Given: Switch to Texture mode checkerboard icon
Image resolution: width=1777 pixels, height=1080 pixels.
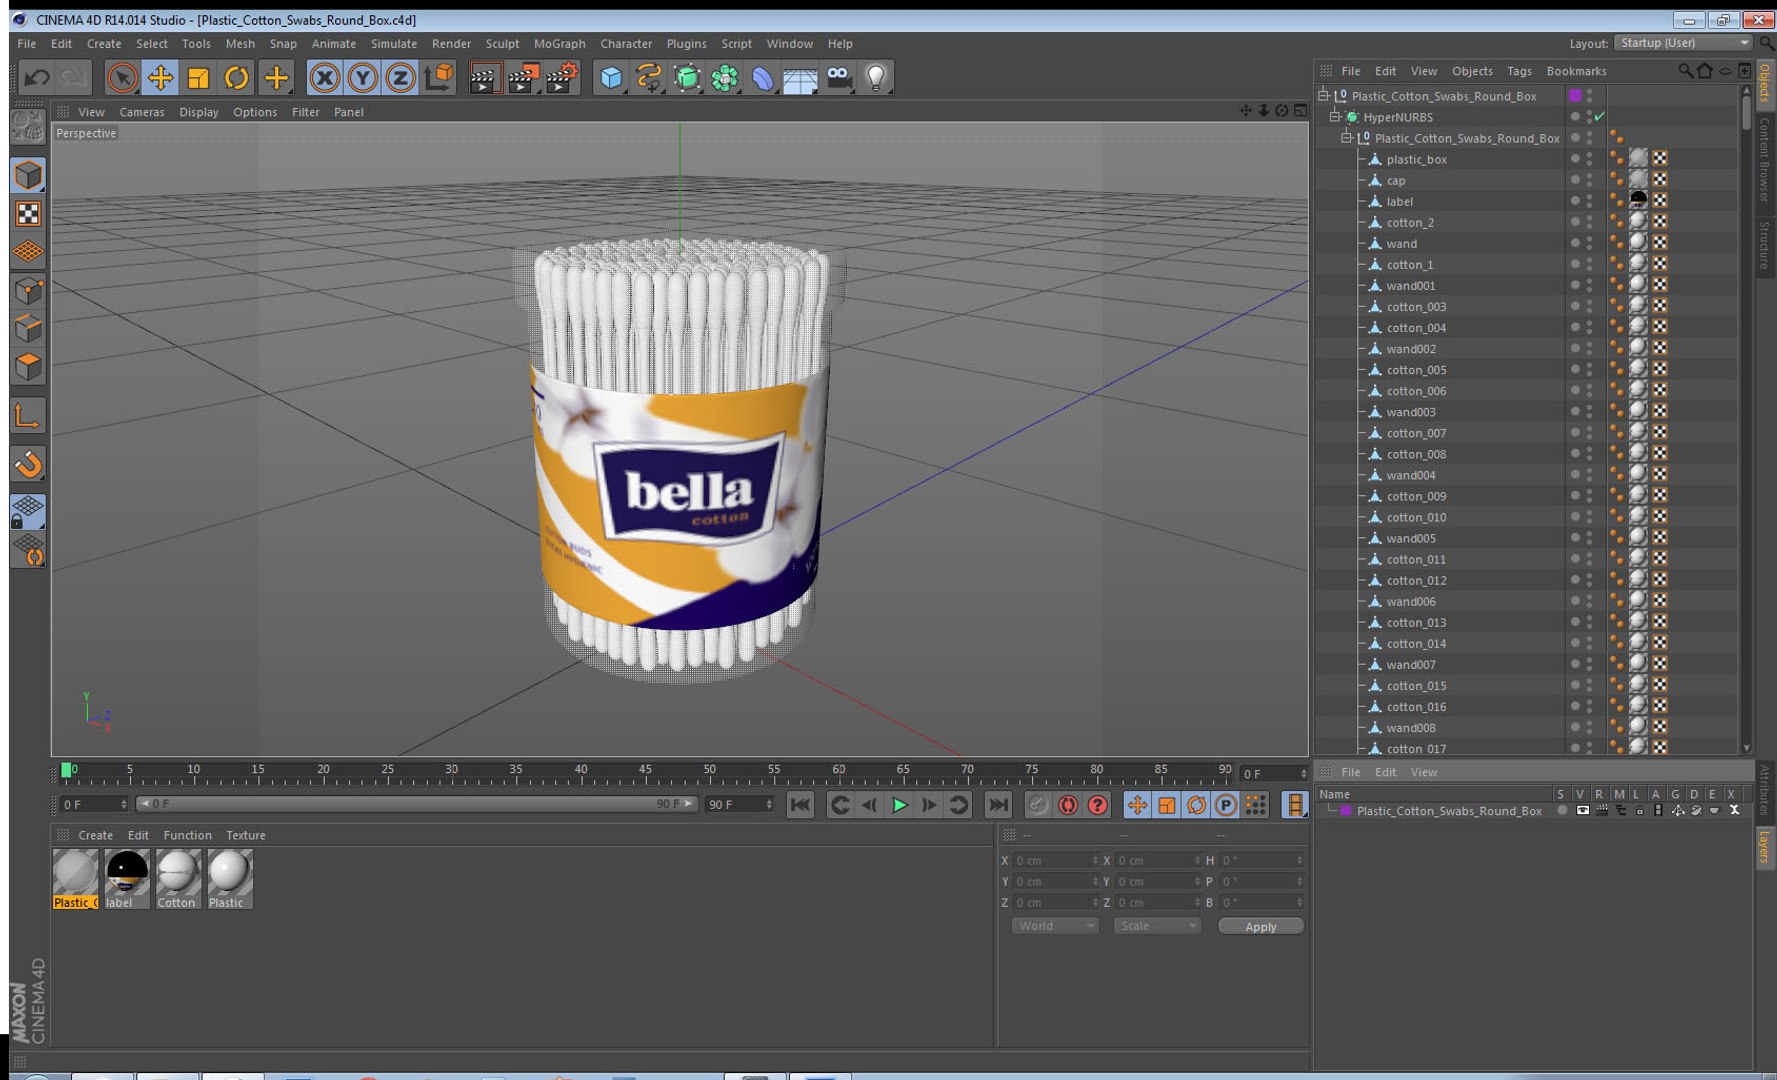Looking at the screenshot, I should point(28,213).
